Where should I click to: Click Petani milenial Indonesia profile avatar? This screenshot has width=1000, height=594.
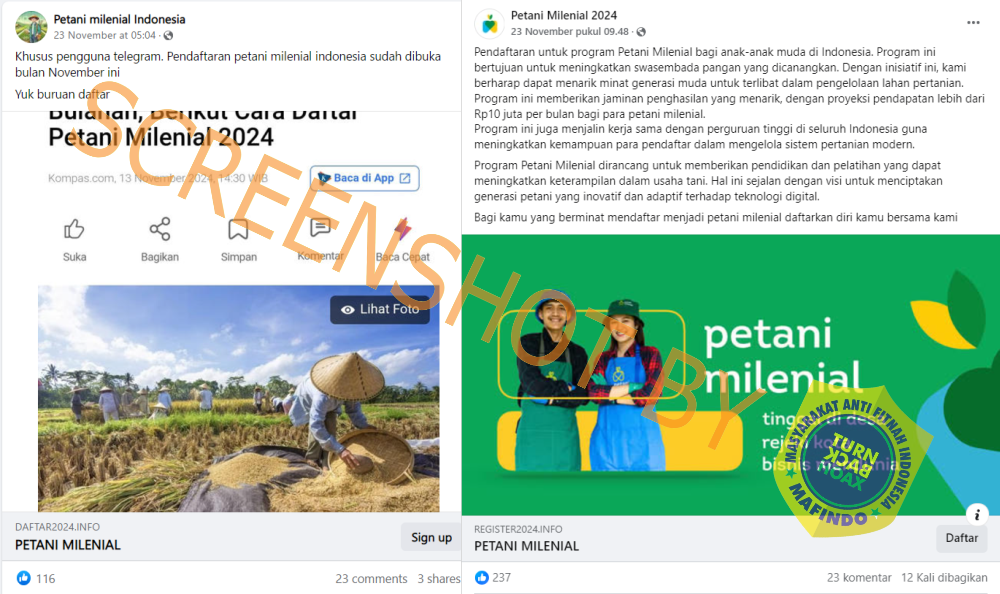pos(31,27)
